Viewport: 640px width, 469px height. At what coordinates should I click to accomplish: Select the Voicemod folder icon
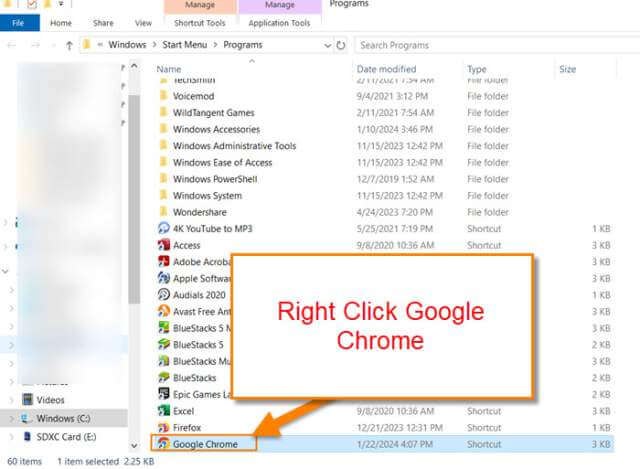[x=164, y=96]
